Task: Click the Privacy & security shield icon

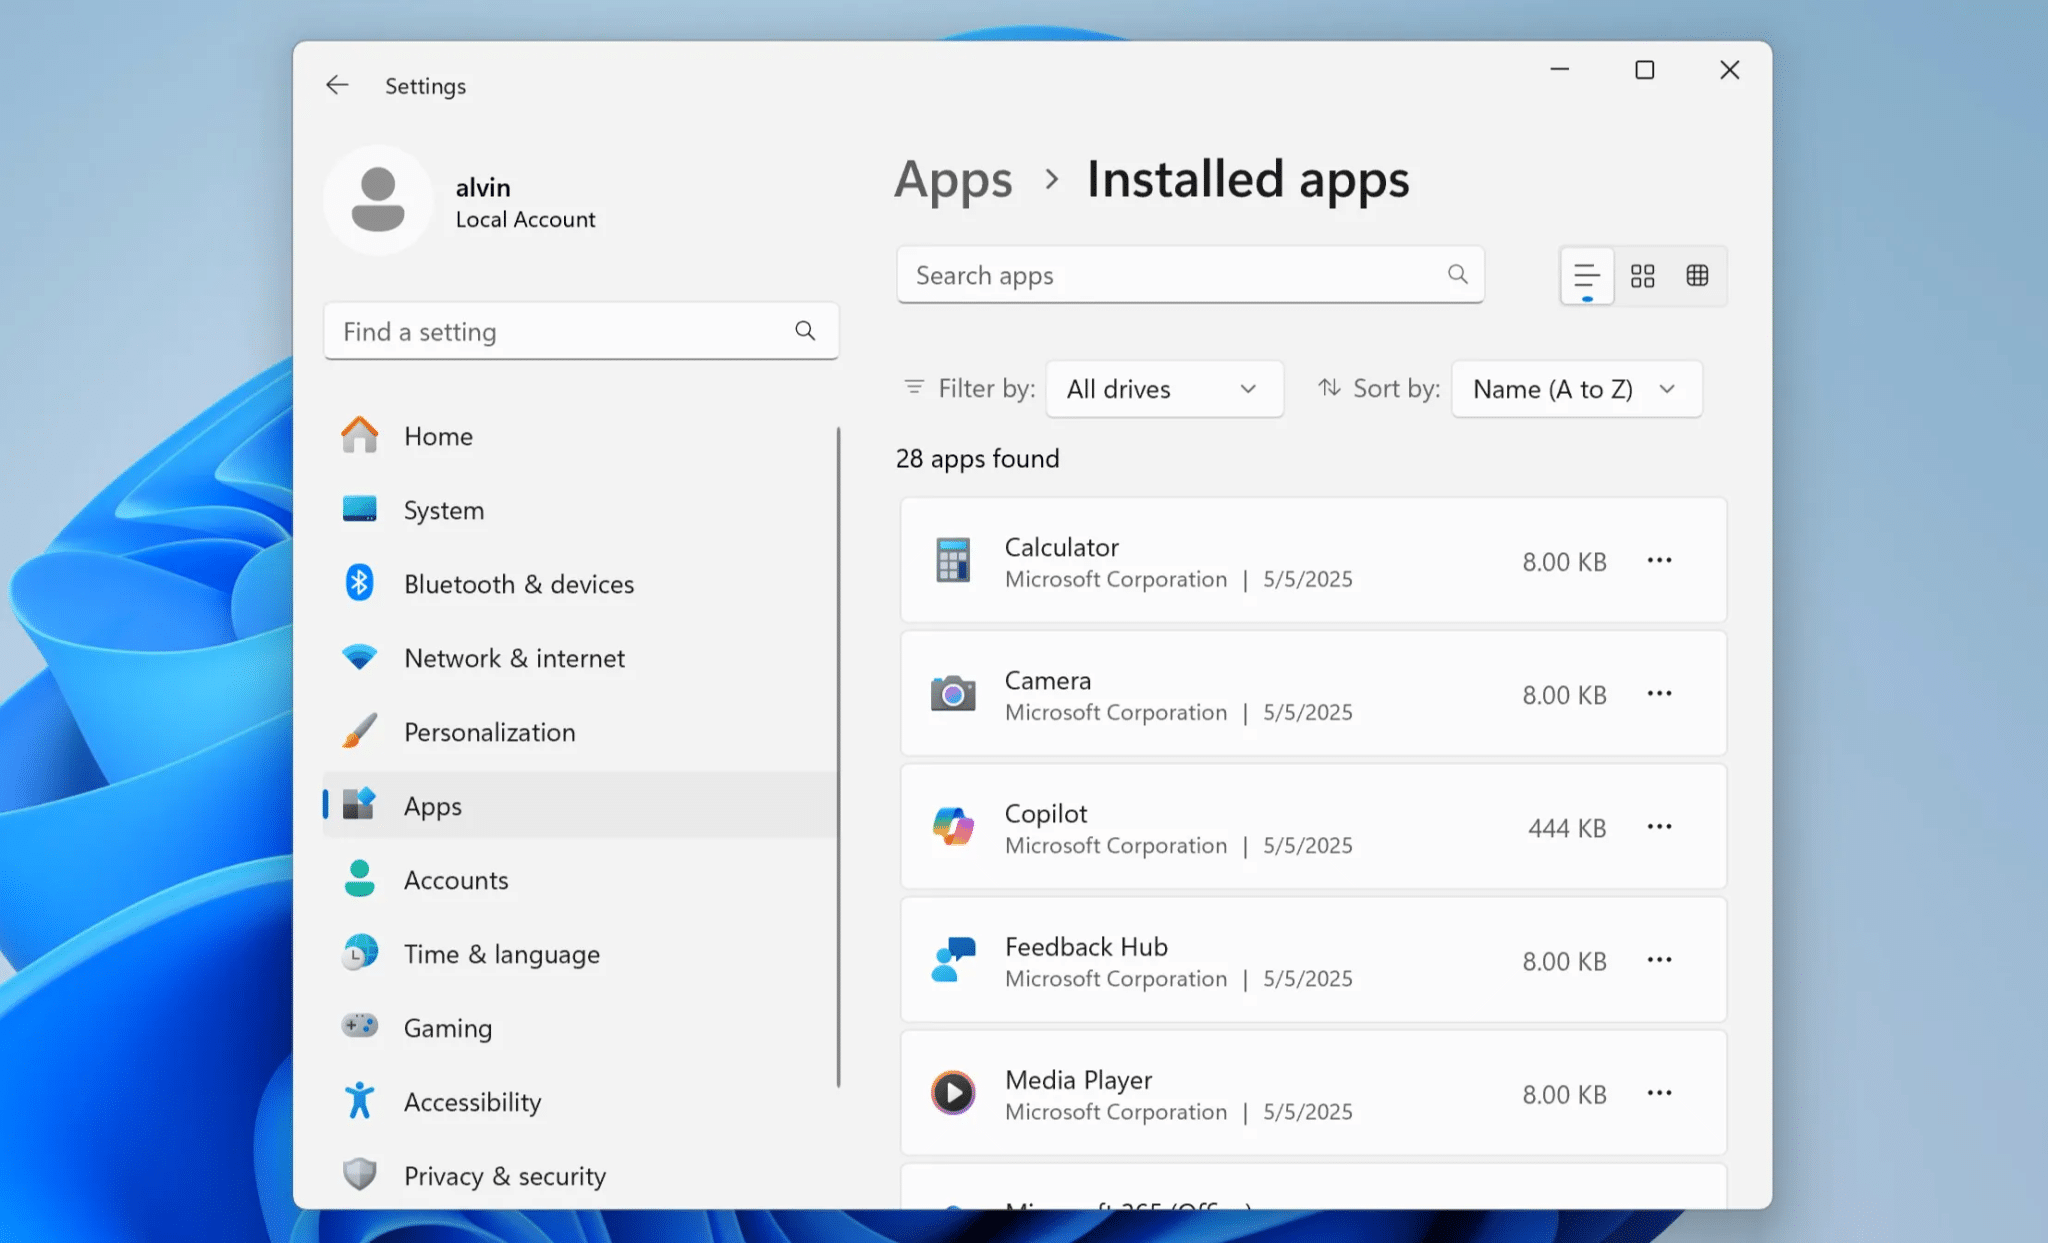Action: (359, 1175)
